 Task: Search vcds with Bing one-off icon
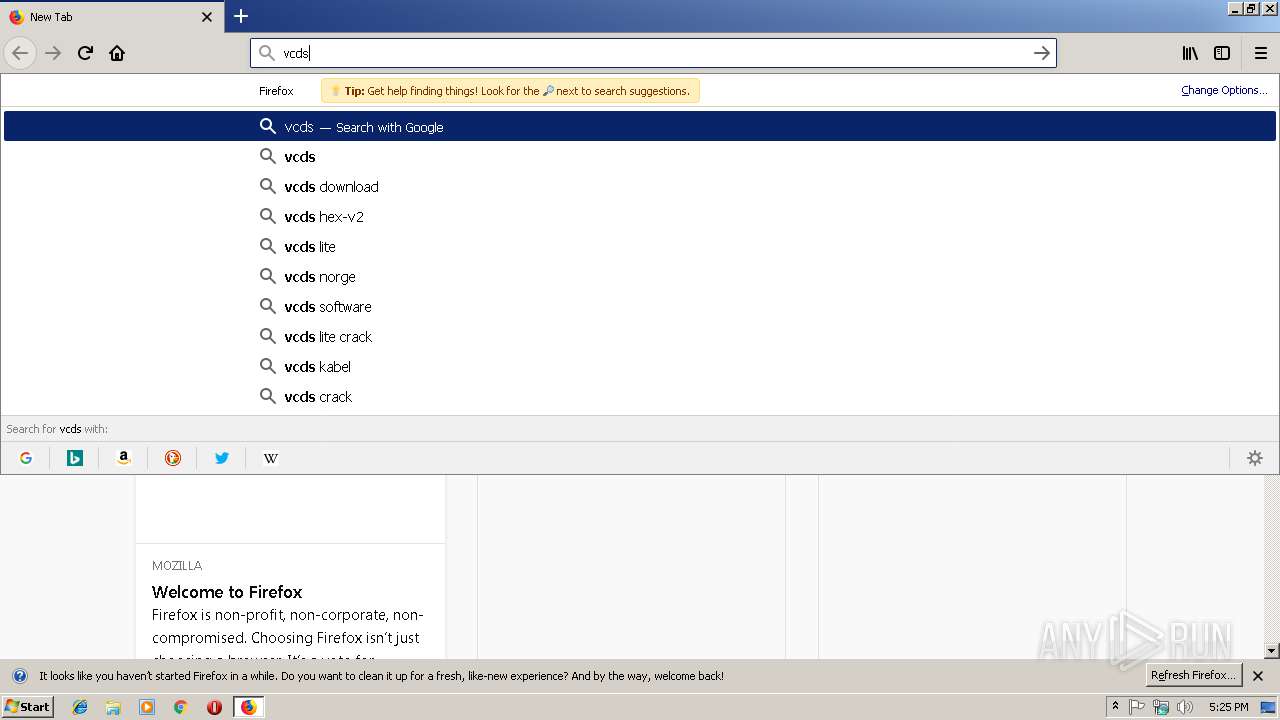pyautogui.click(x=75, y=458)
